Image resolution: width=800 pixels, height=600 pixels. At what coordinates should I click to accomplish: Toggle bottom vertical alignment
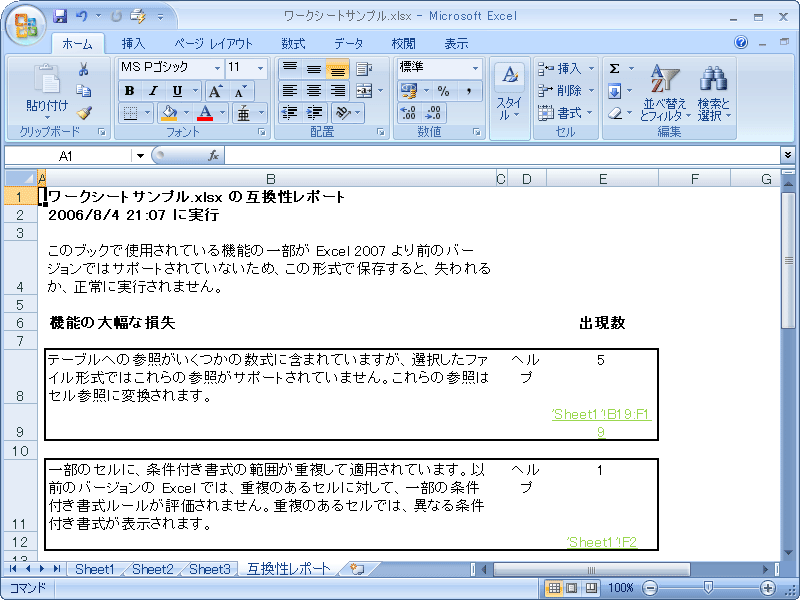(338, 68)
